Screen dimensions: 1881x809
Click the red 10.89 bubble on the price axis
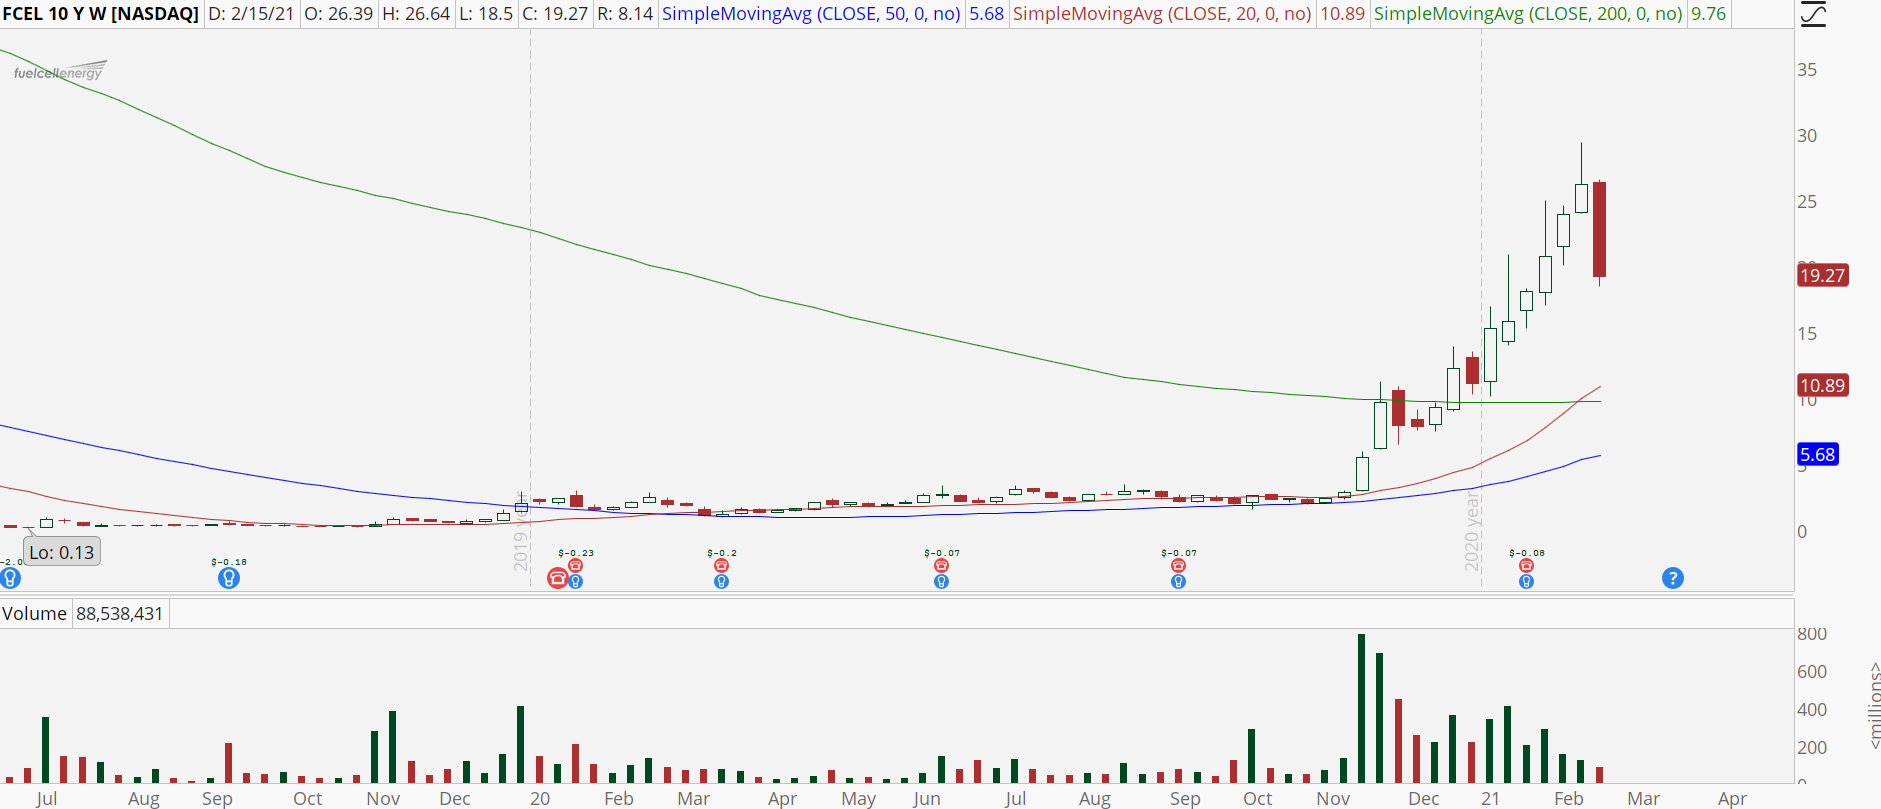1823,385
